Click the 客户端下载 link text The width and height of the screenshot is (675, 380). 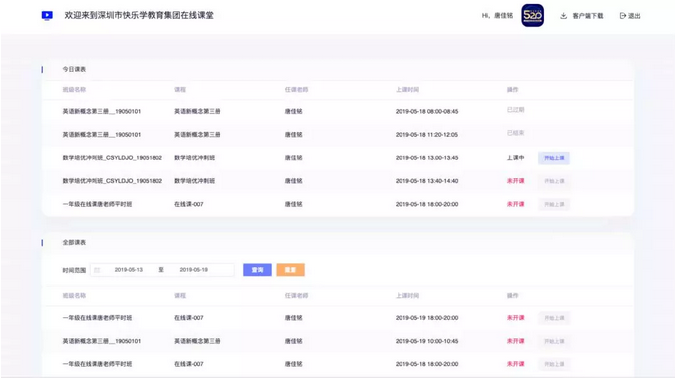(x=588, y=16)
